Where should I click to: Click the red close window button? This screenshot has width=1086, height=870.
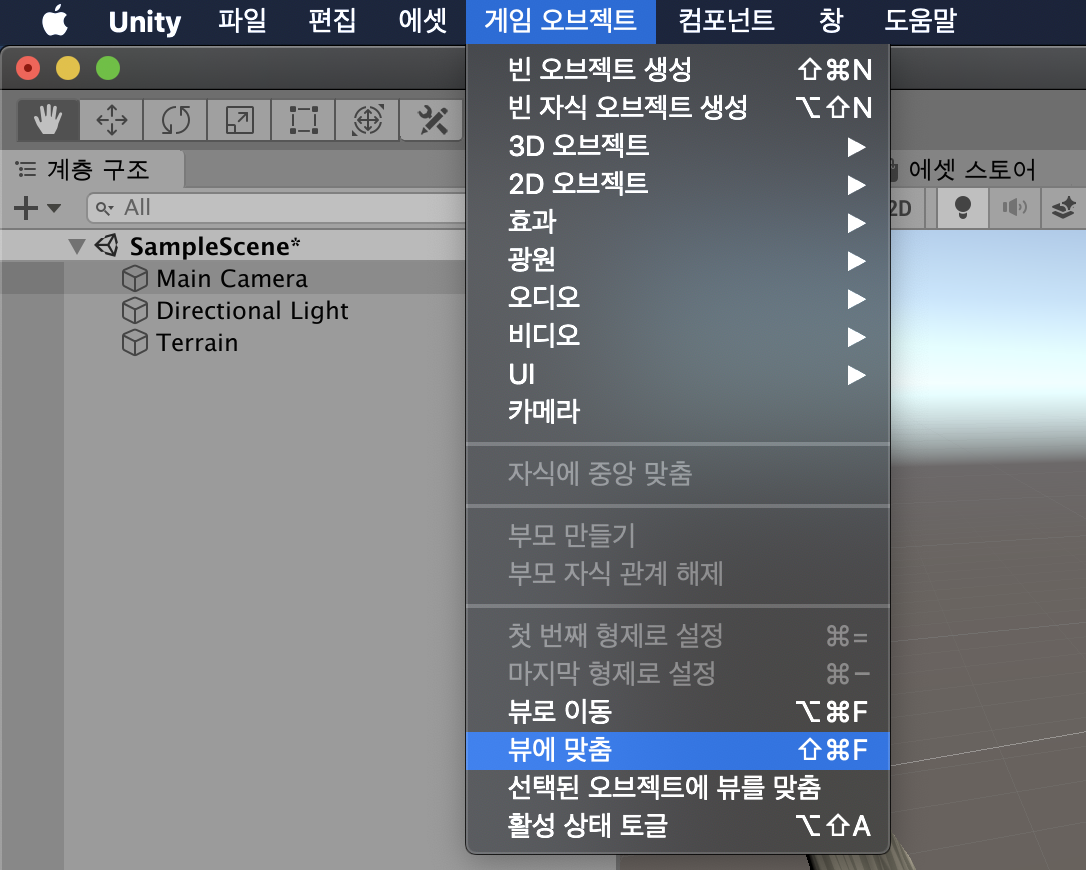tap(28, 69)
